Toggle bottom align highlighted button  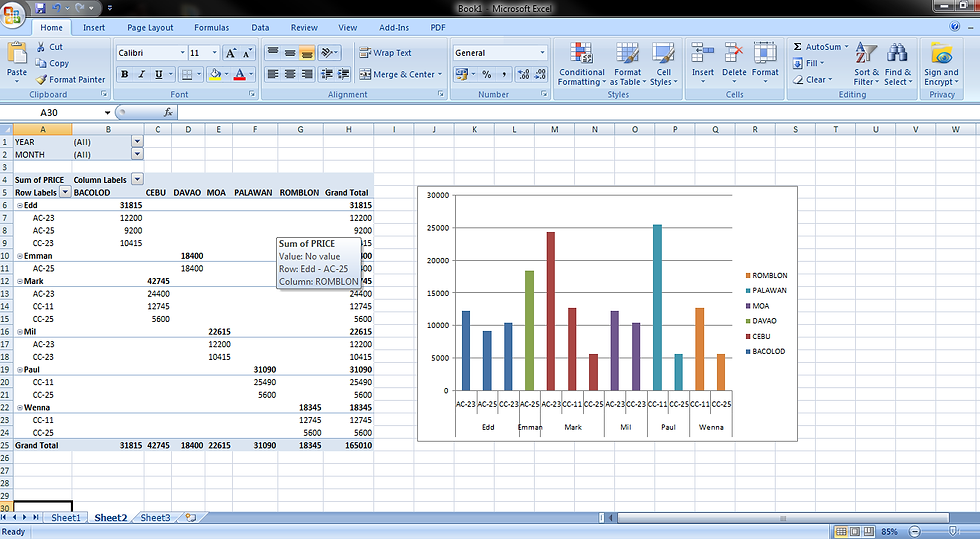point(306,53)
